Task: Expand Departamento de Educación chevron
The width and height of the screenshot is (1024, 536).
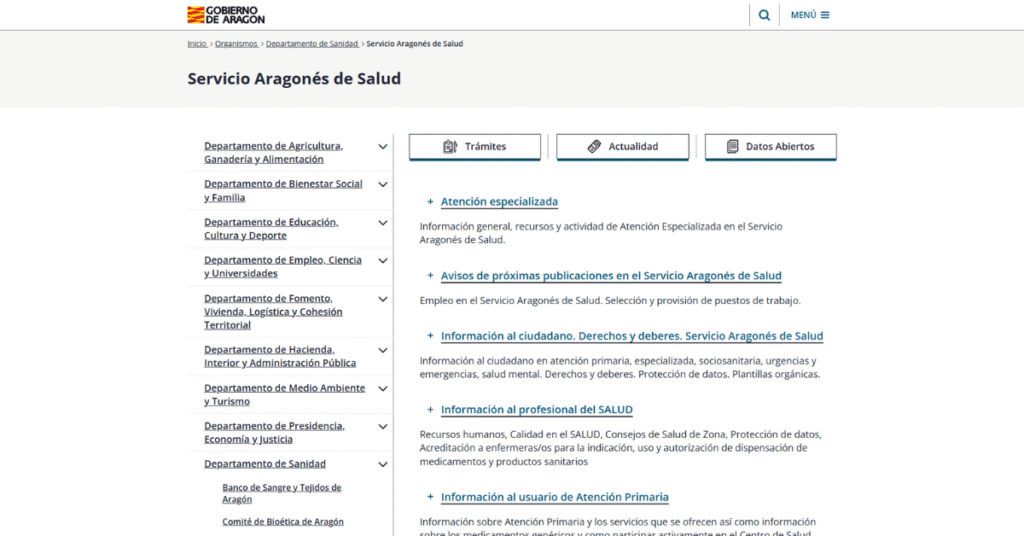Action: pyautogui.click(x=383, y=223)
